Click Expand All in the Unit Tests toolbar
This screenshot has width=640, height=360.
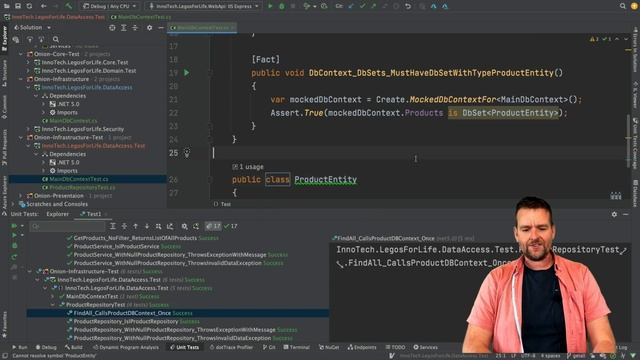(113, 226)
